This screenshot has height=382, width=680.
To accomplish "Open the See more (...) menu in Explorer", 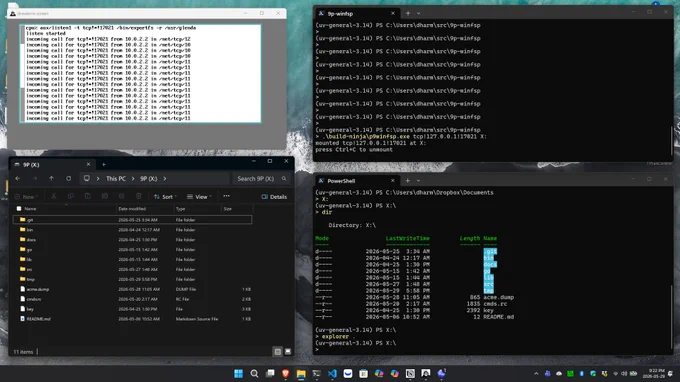I will [x=226, y=196].
